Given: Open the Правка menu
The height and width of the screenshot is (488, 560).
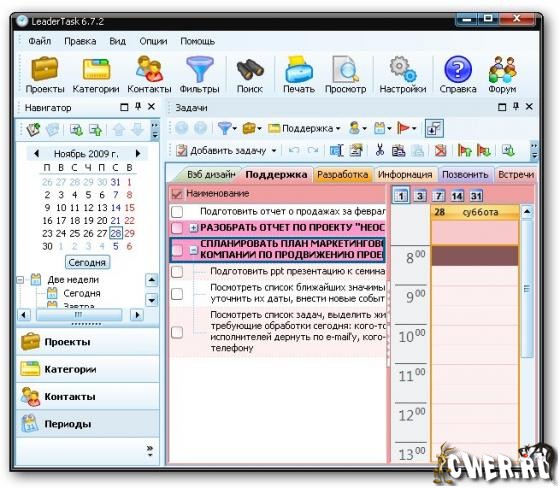Looking at the screenshot, I should pos(80,41).
